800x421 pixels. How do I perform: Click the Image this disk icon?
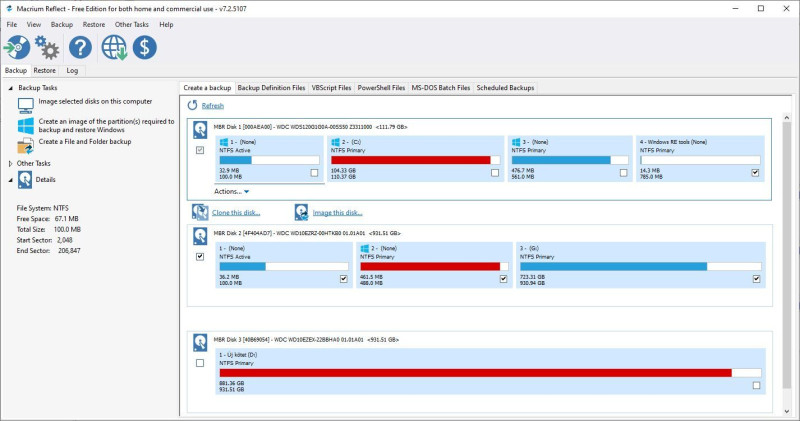(302, 212)
